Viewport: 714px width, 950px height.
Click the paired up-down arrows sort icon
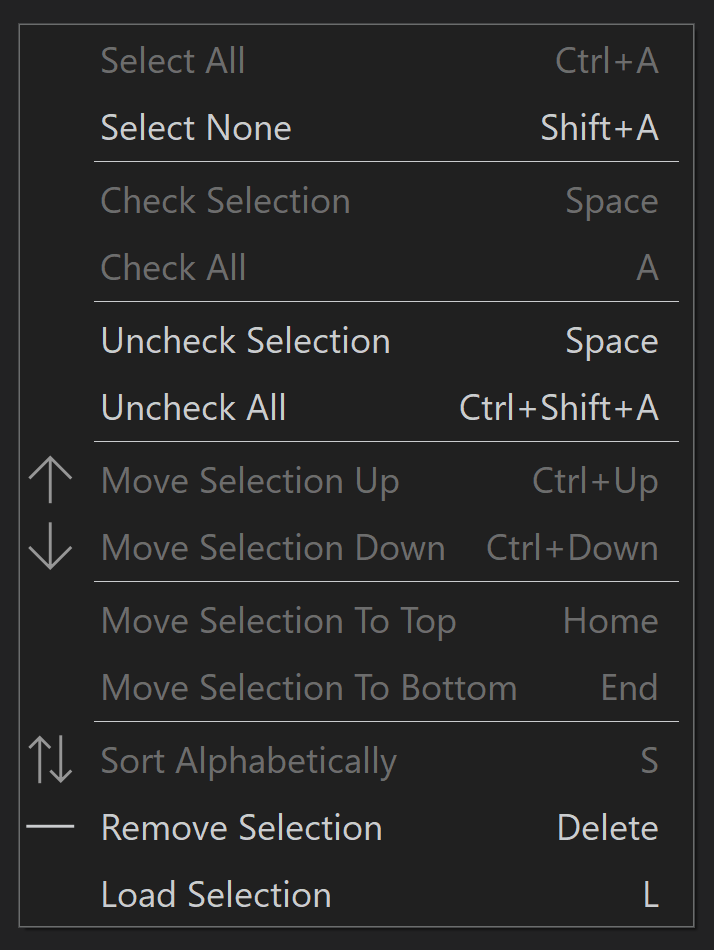click(52, 760)
